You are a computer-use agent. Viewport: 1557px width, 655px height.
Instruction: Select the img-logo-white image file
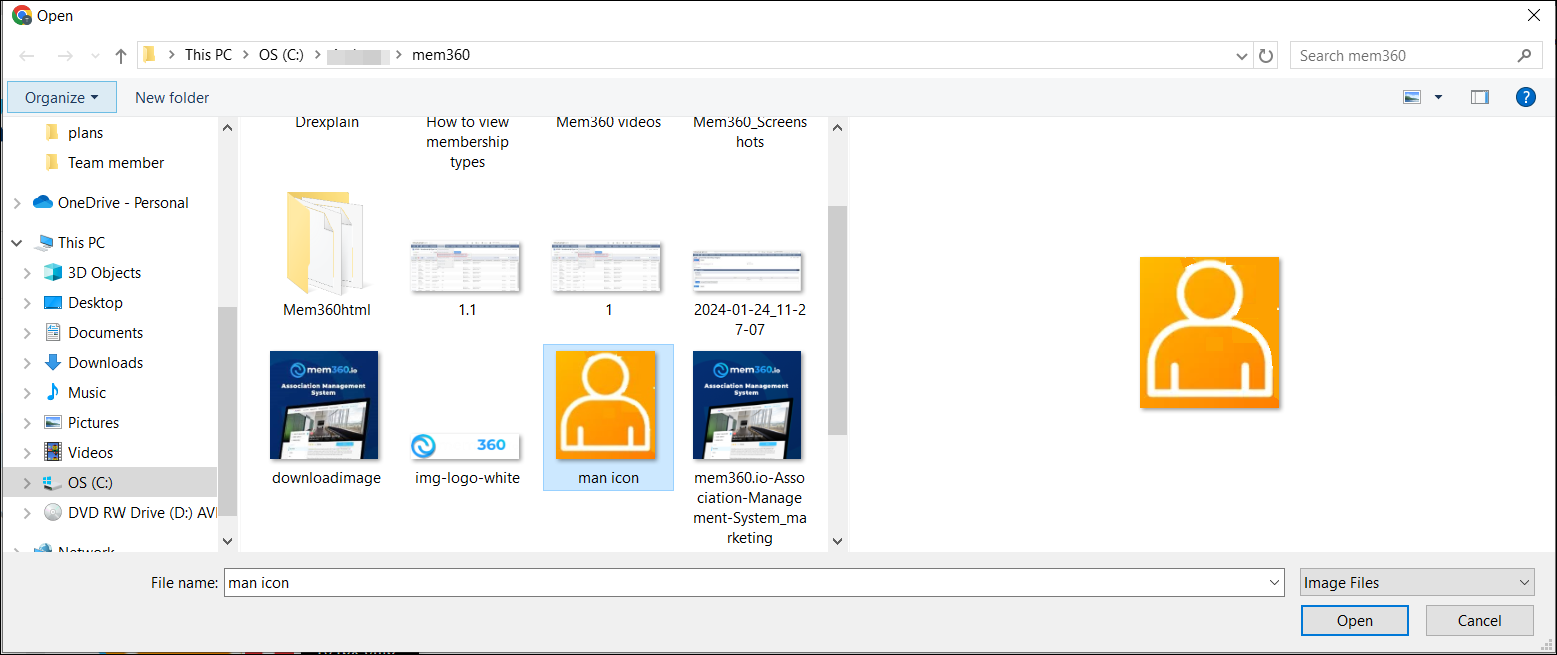(467, 447)
